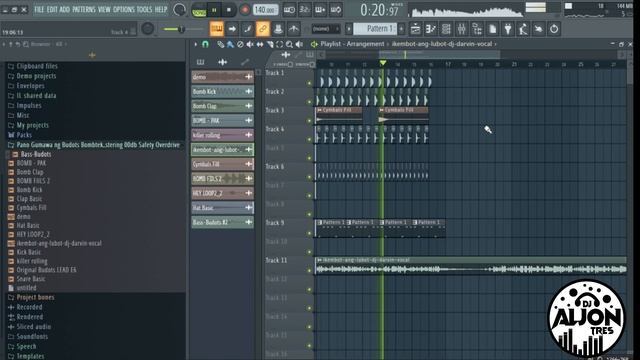Select the Mute tool in the playlist toolbar
Image resolution: width=640 pixels, height=360 pixels.
click(250, 44)
